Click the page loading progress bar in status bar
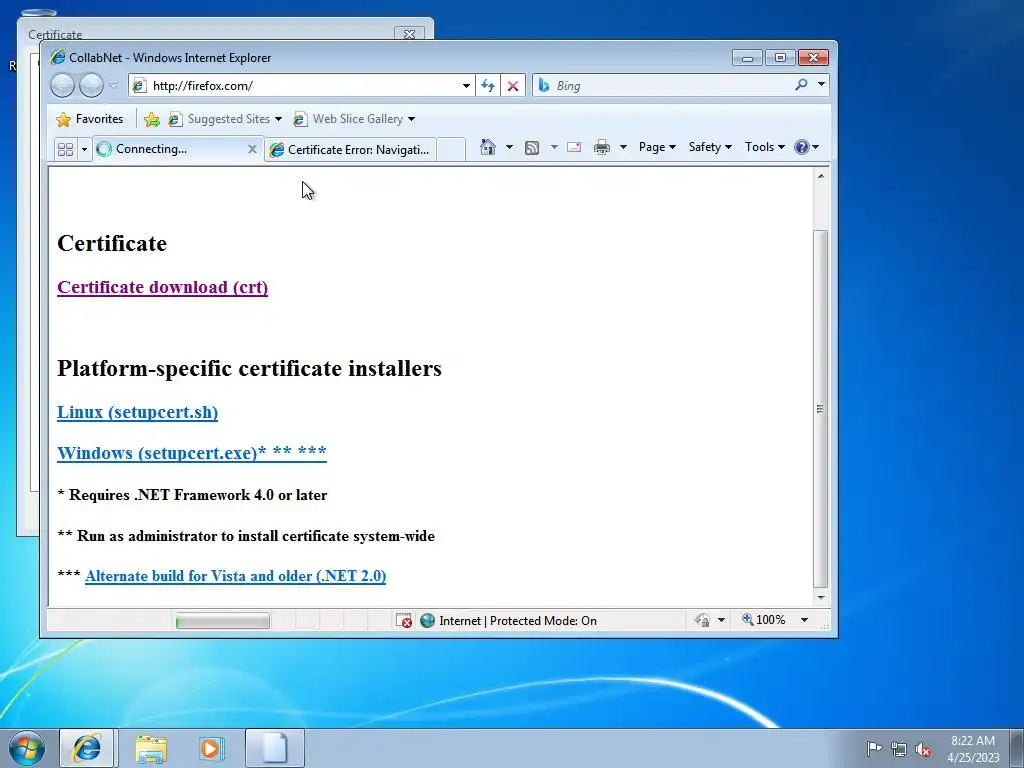Image resolution: width=1024 pixels, height=768 pixels. tap(223, 621)
